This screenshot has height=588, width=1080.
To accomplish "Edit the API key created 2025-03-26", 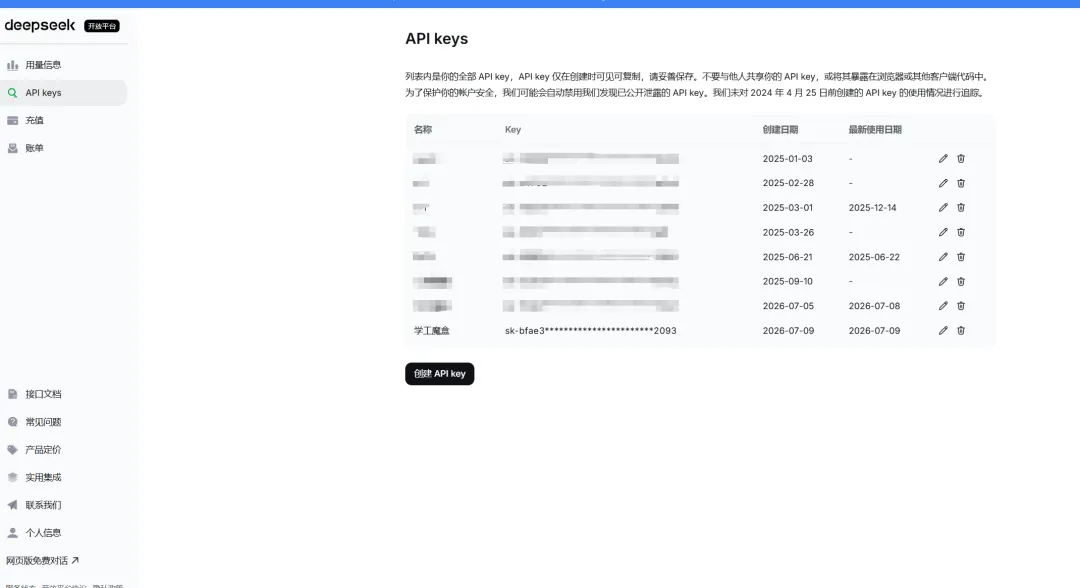I will coord(943,232).
